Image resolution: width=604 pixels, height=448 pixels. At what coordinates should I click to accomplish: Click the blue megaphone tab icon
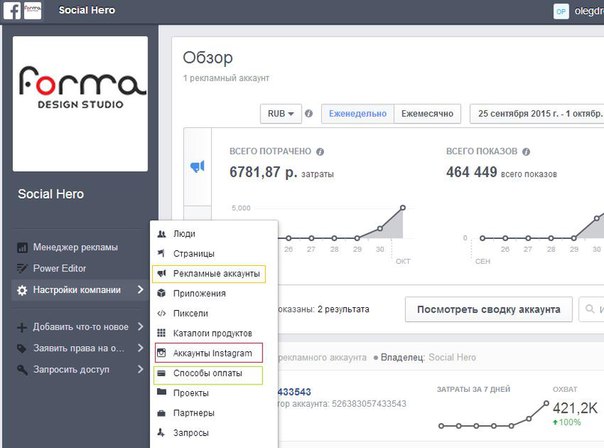coord(197,166)
